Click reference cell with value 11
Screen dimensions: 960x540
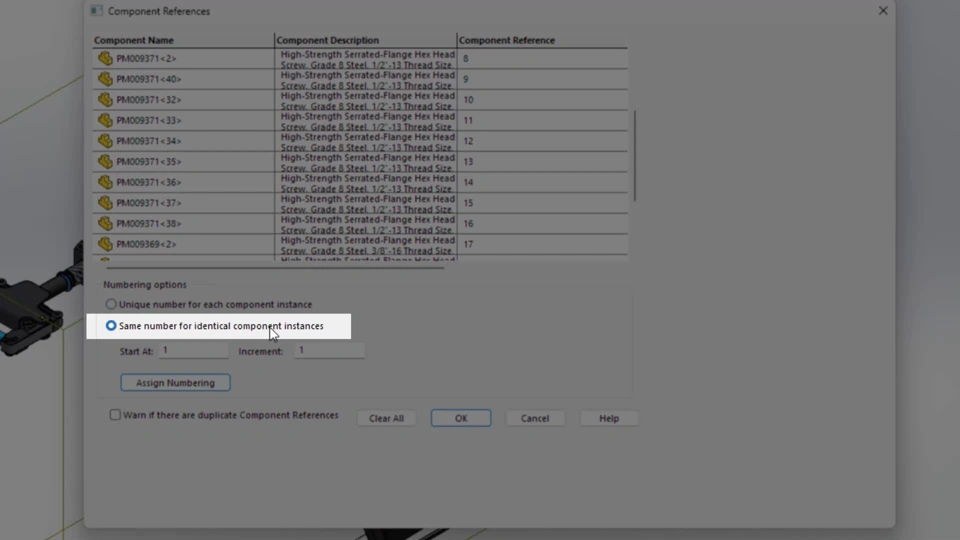point(542,121)
